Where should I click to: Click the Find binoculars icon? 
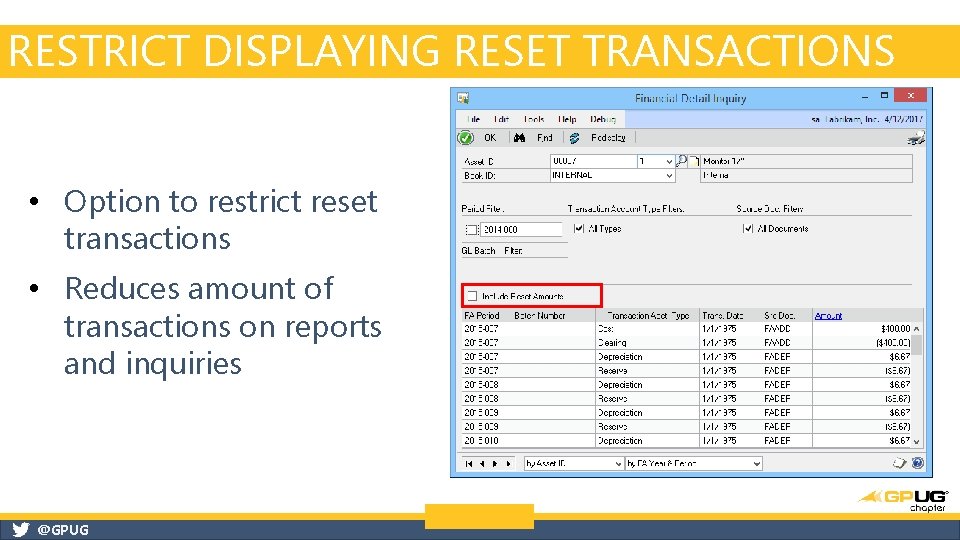tap(520, 138)
